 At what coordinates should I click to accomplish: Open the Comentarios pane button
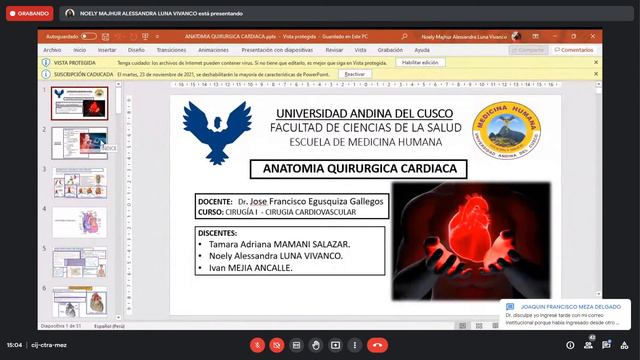(x=574, y=50)
